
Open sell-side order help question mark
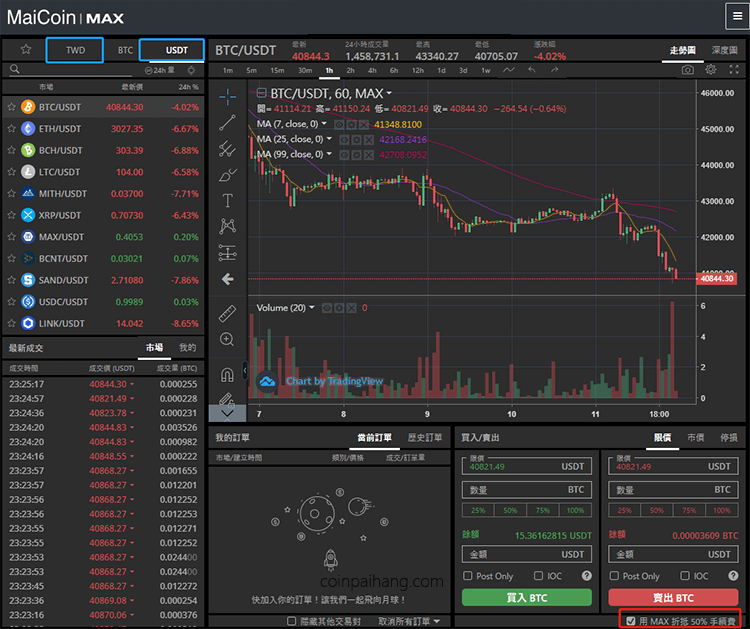733,575
